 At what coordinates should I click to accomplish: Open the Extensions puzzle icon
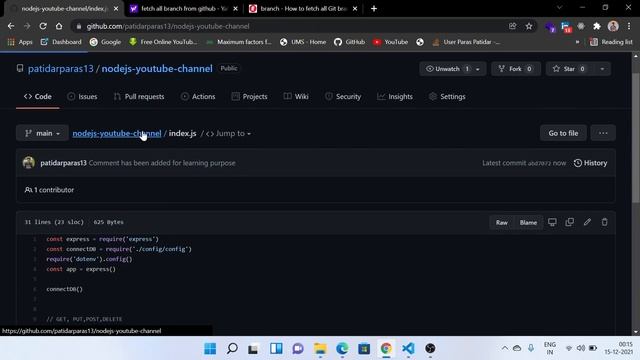(597, 26)
